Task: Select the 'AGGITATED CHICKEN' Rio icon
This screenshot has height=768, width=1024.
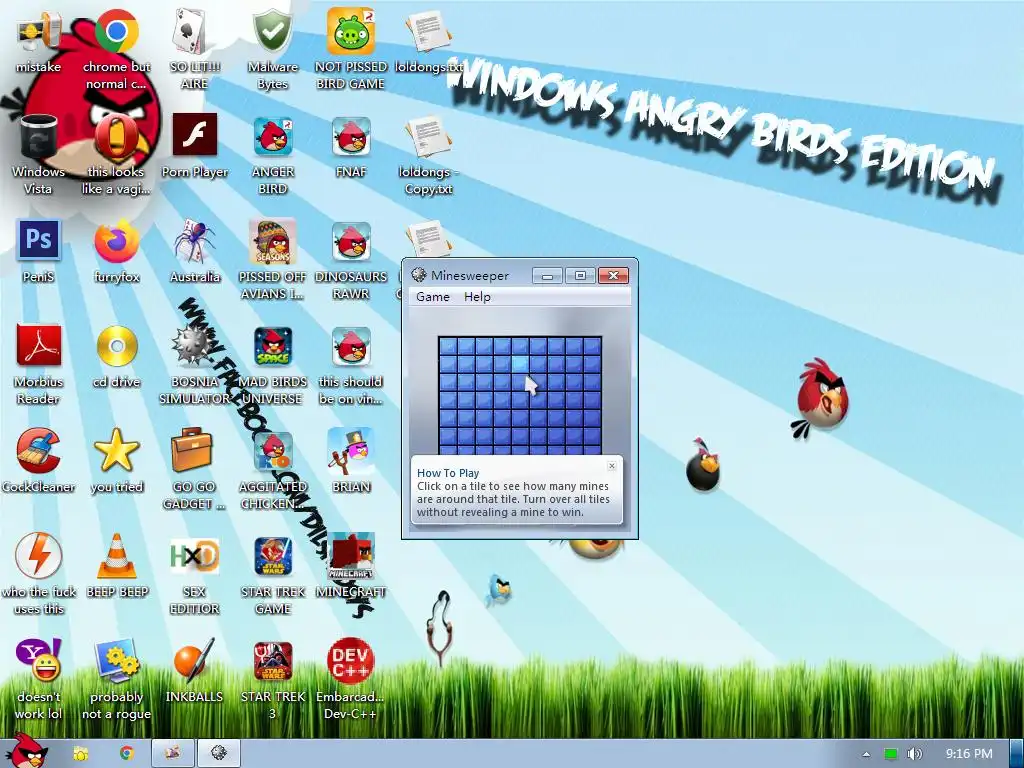Action: click(x=273, y=451)
